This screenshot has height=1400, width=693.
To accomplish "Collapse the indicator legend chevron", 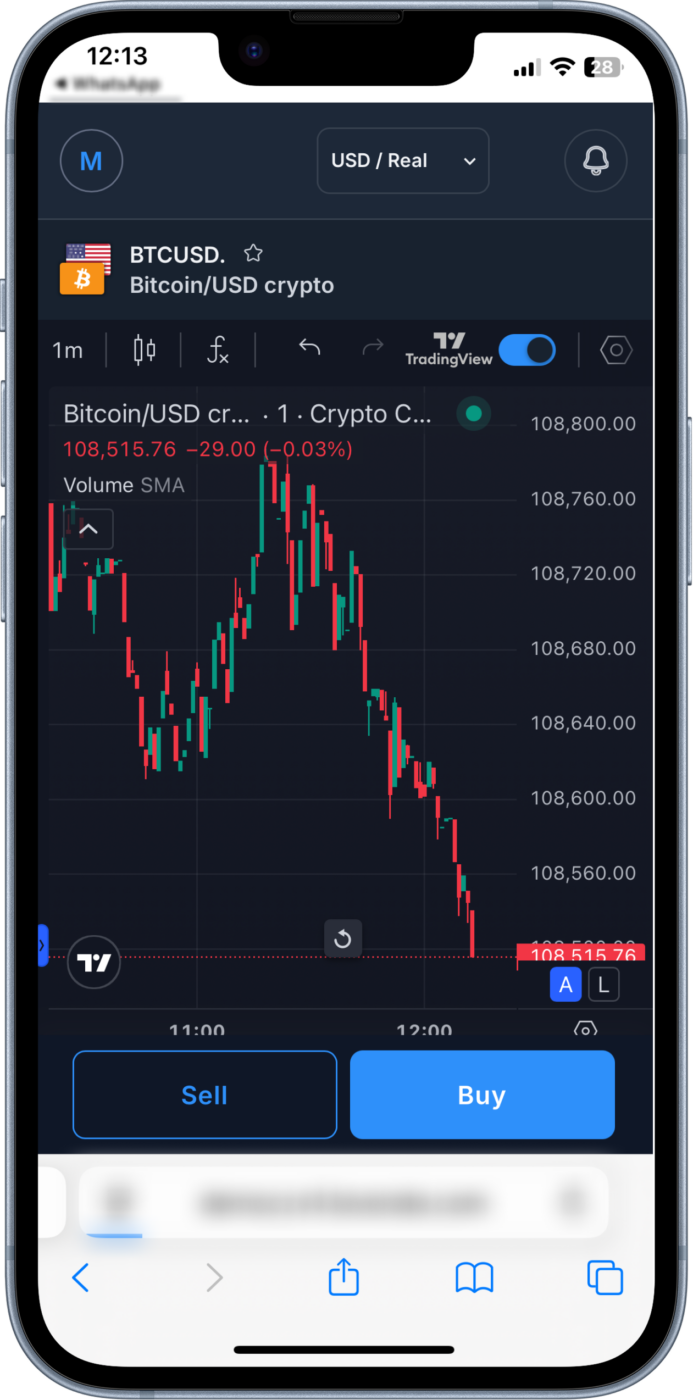I will 88,529.
